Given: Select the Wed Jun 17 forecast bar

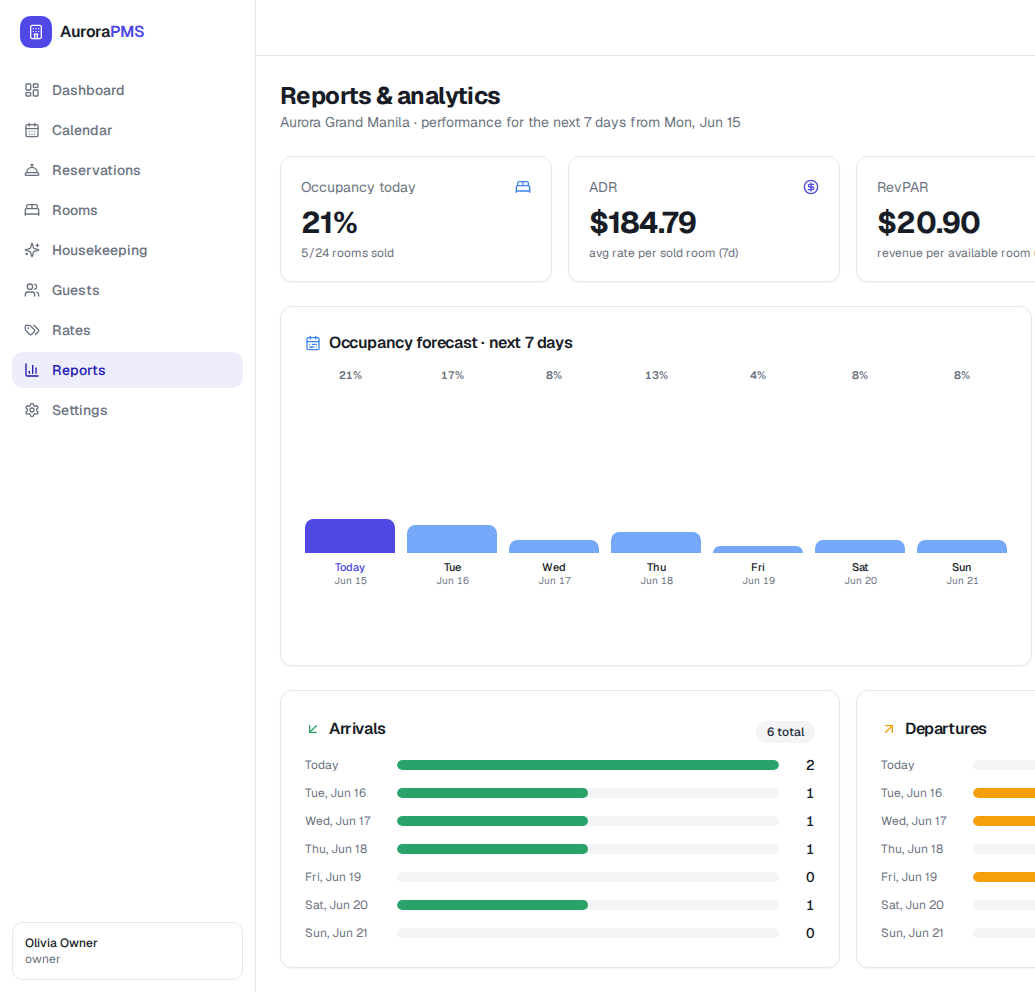Looking at the screenshot, I should point(554,546).
